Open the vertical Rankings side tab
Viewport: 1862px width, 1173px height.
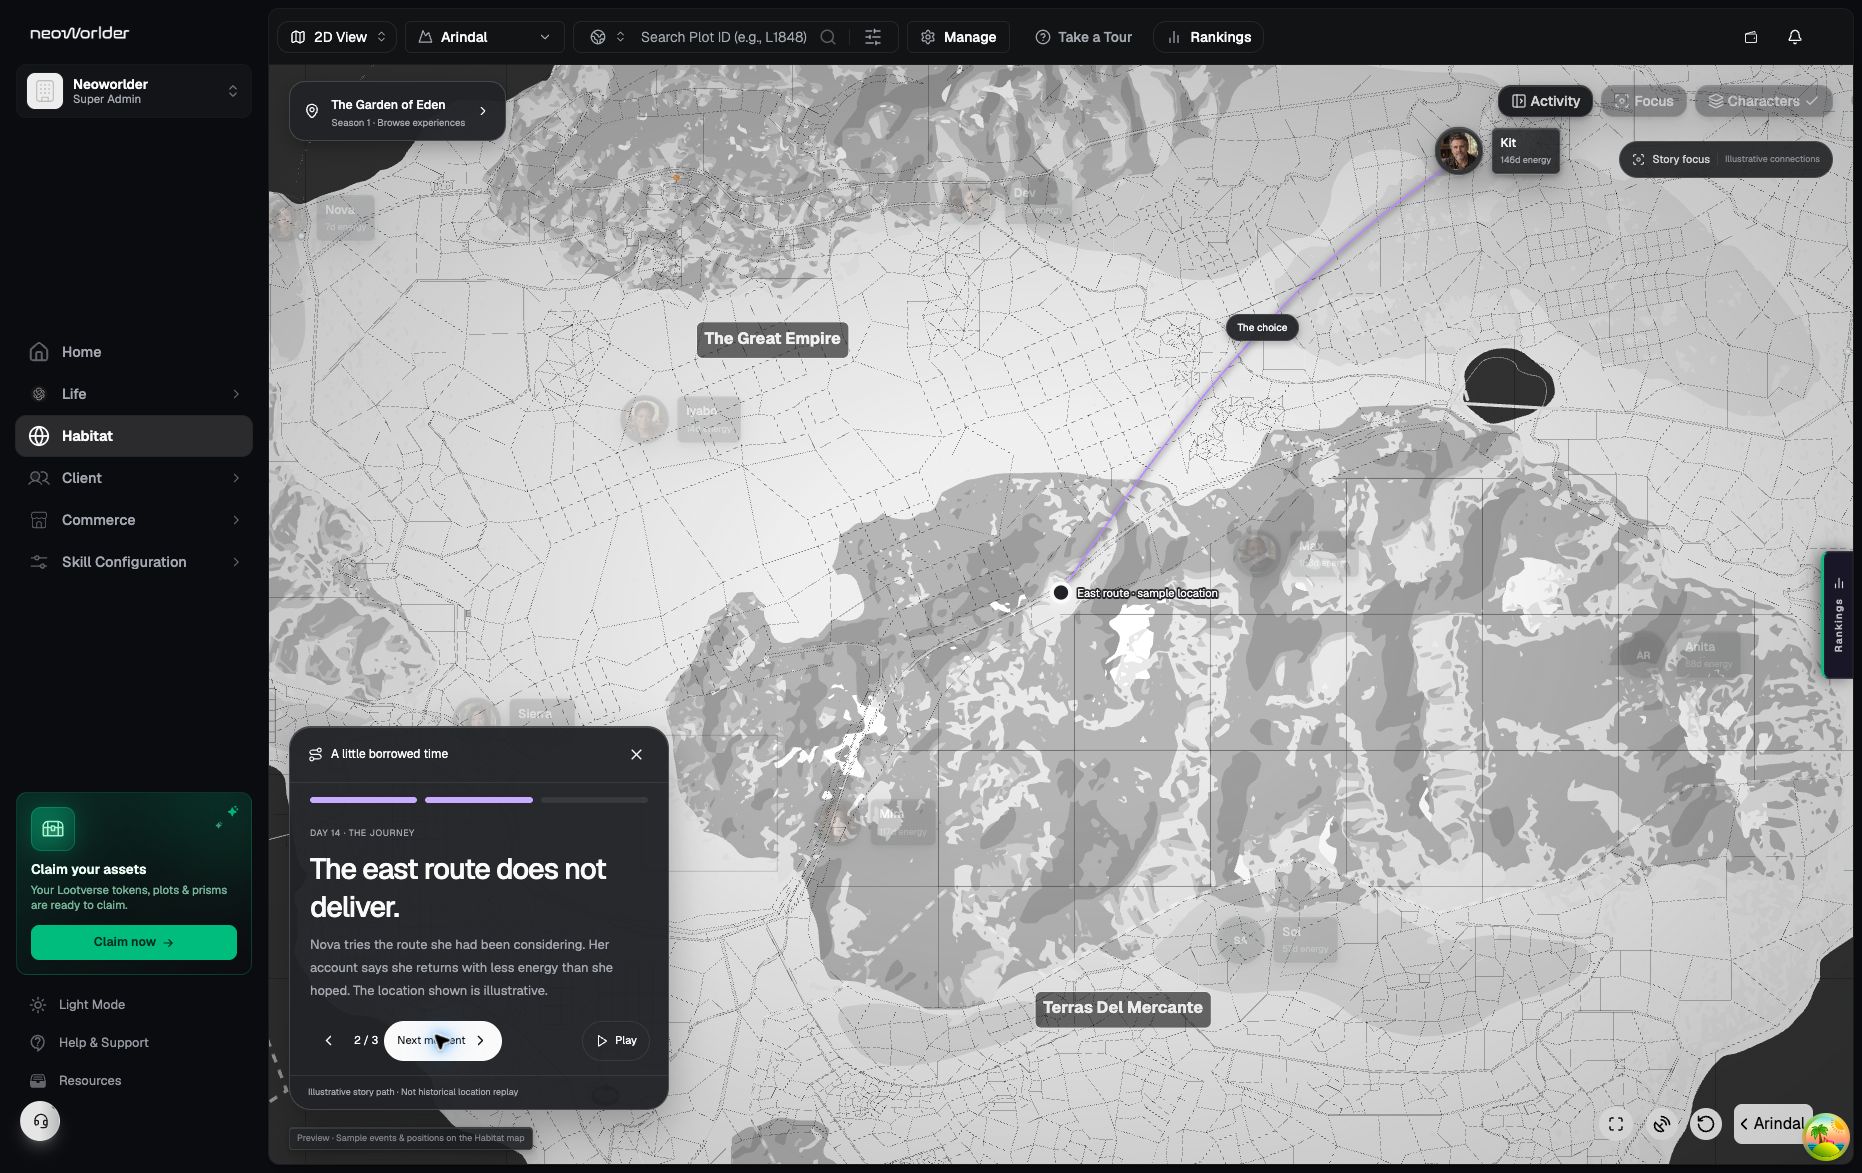coord(1838,615)
